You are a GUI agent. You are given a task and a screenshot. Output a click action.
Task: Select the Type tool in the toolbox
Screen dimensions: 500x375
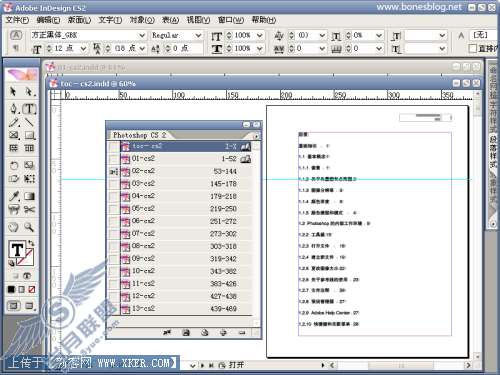pos(29,108)
